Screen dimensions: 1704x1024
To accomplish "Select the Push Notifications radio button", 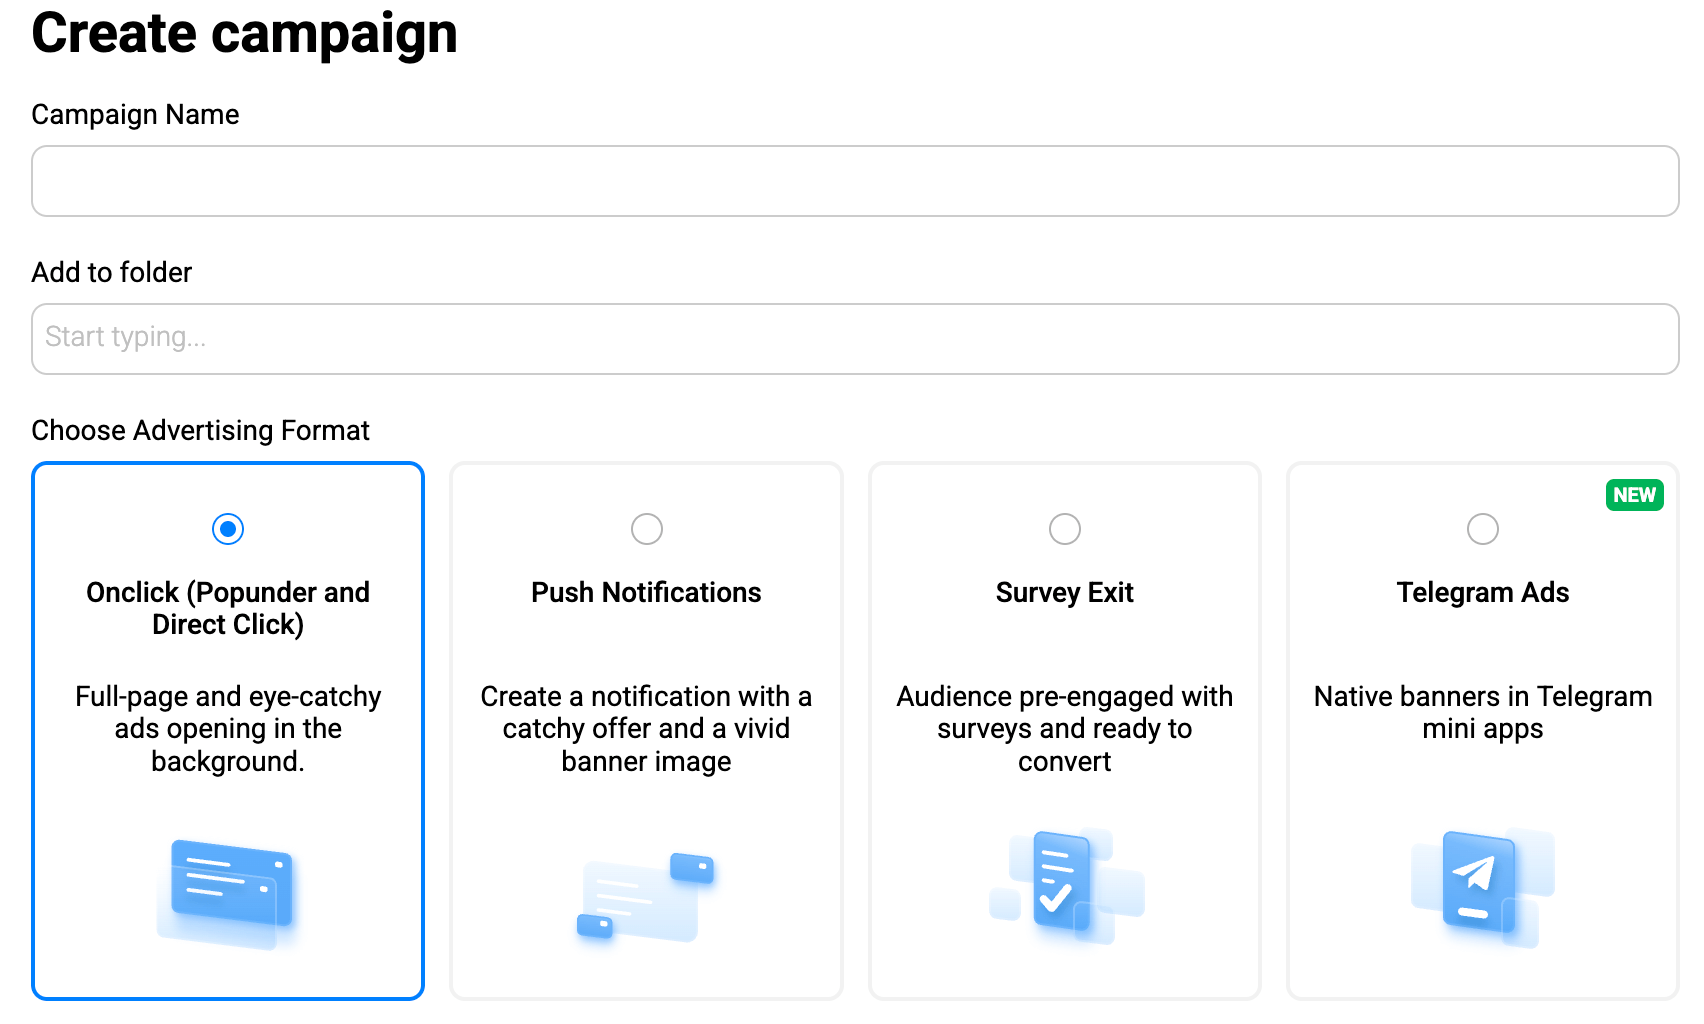I will pos(647,529).
